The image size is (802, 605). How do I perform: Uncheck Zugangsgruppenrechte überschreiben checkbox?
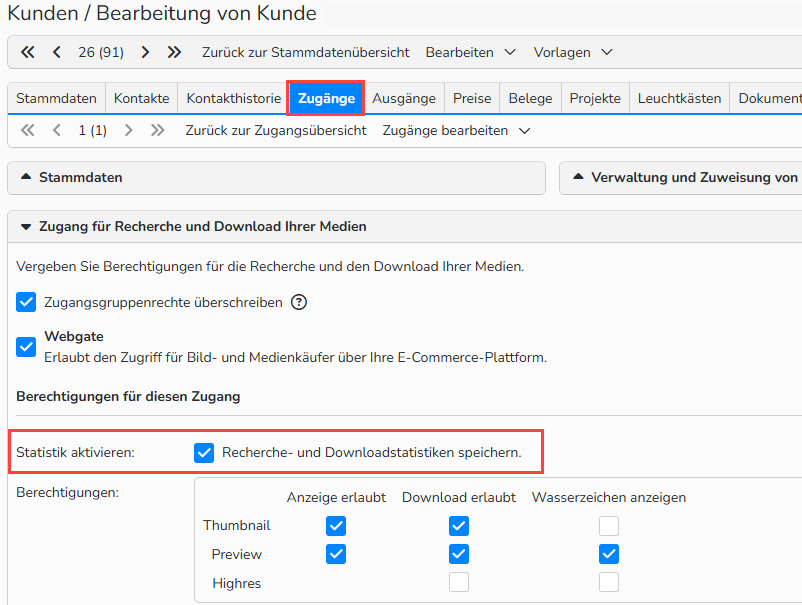[26, 302]
